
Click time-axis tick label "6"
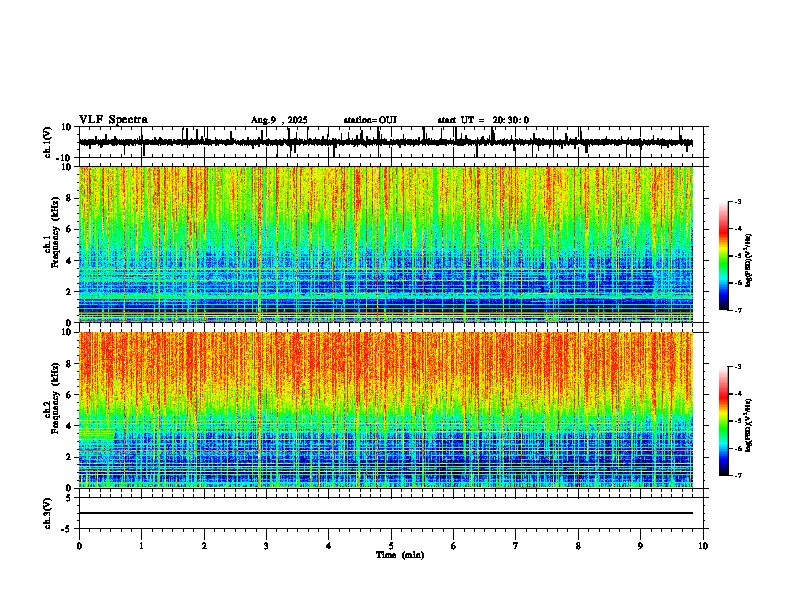[454, 546]
